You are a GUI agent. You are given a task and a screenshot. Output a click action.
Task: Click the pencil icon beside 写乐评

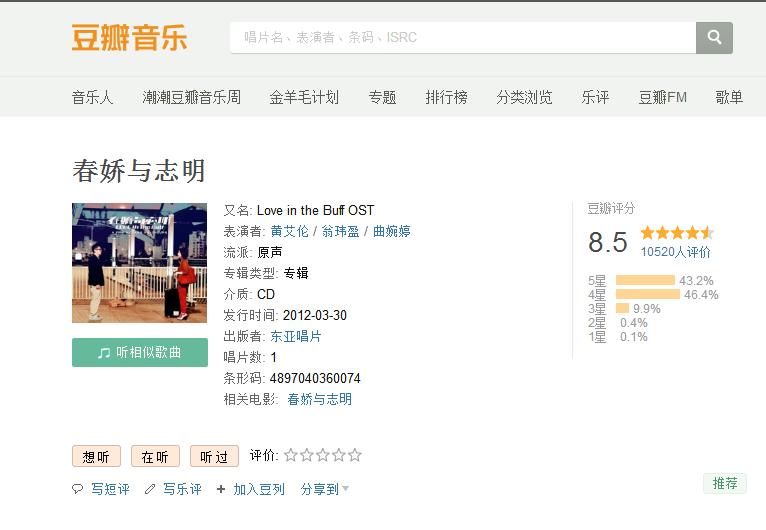click(x=150, y=488)
